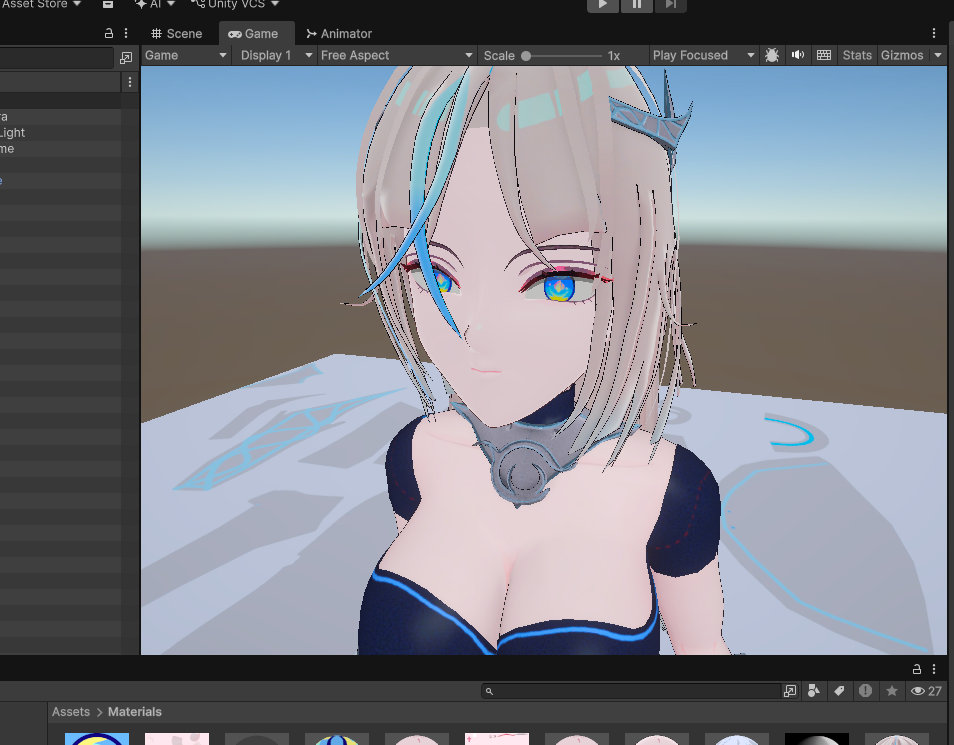This screenshot has height=745, width=954.
Task: Open the Free Aspect resolution dropdown
Action: pyautogui.click(x=397, y=55)
